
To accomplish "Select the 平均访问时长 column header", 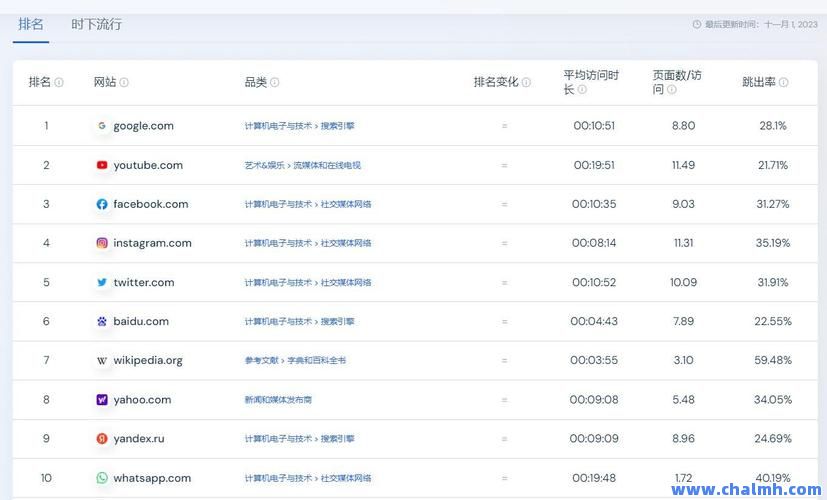I will (591, 82).
